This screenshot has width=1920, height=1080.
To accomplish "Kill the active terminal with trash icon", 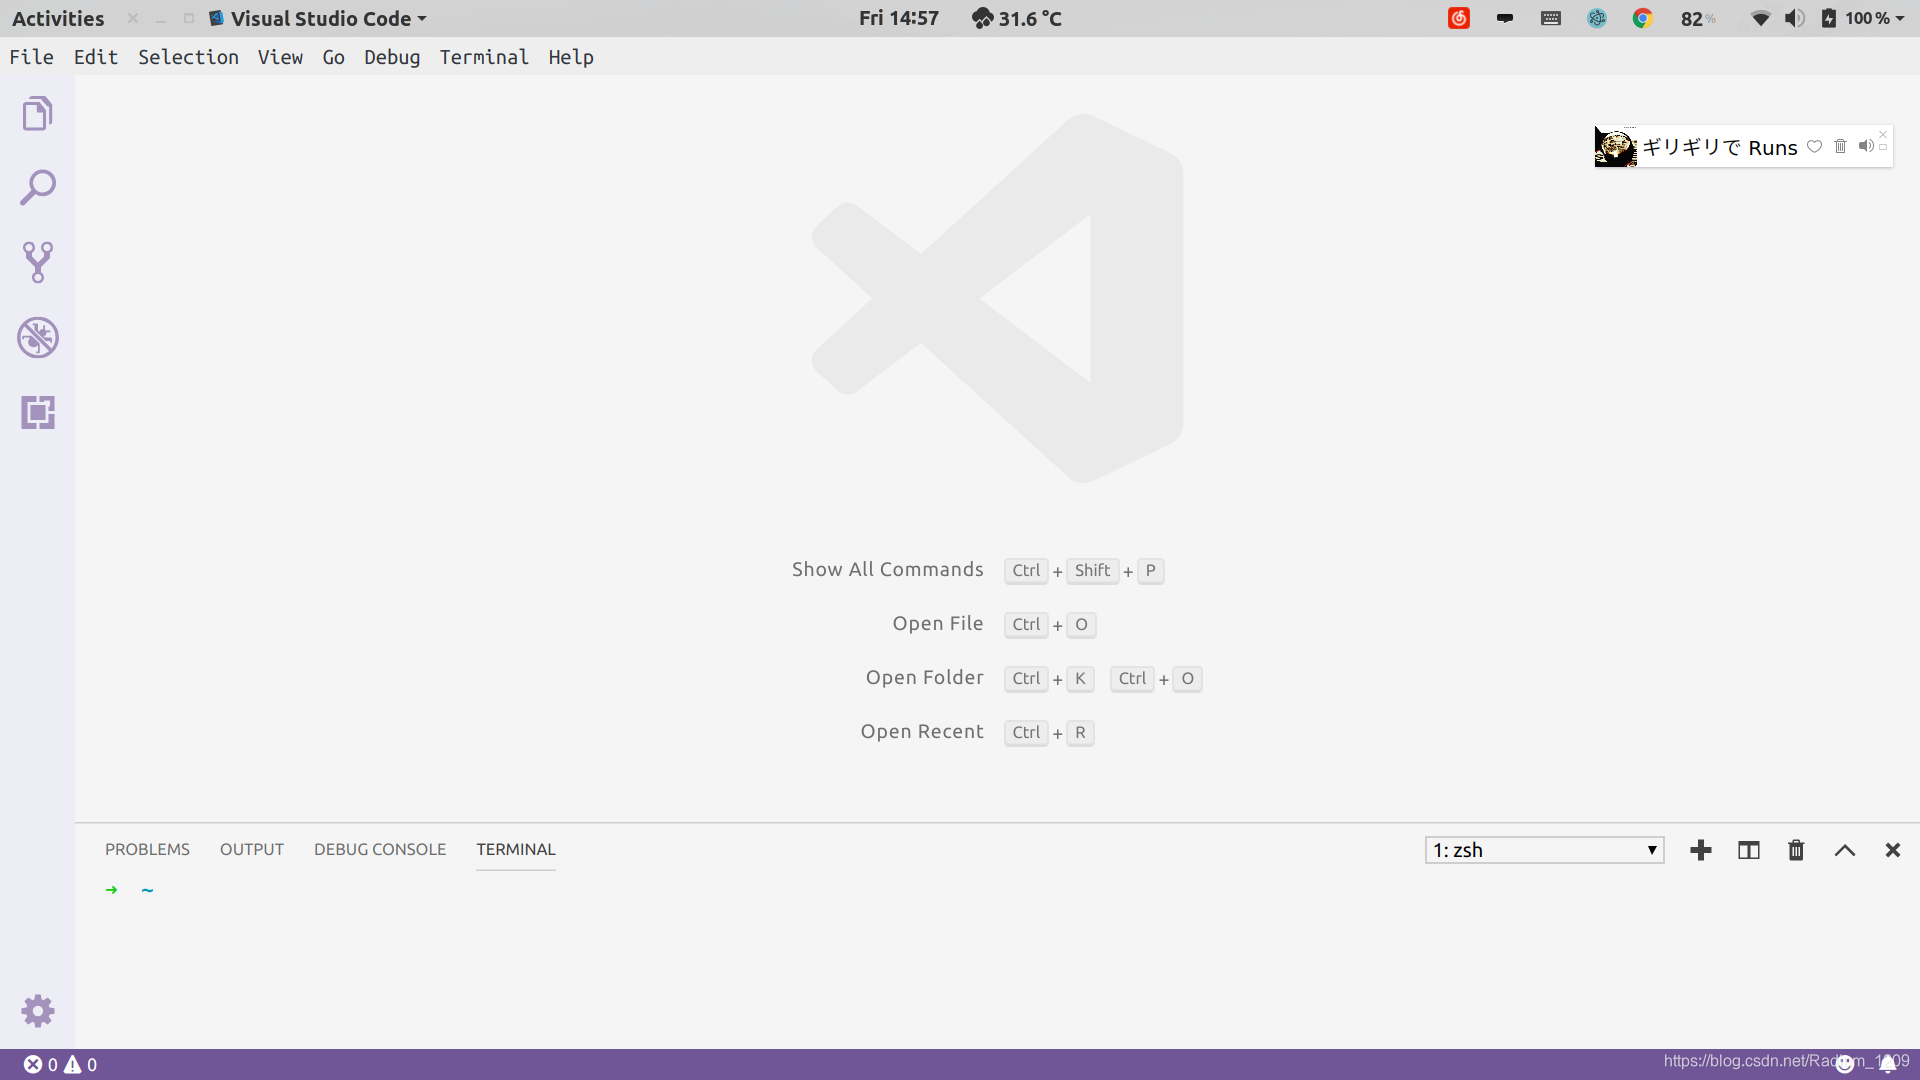I will click(1796, 850).
